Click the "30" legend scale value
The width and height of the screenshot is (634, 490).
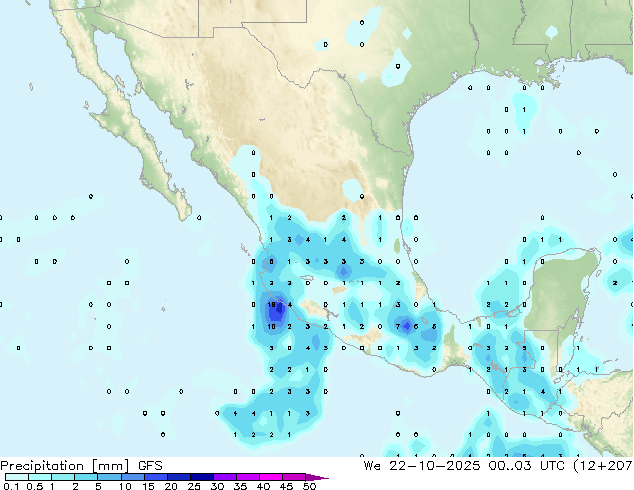pyautogui.click(x=217, y=486)
